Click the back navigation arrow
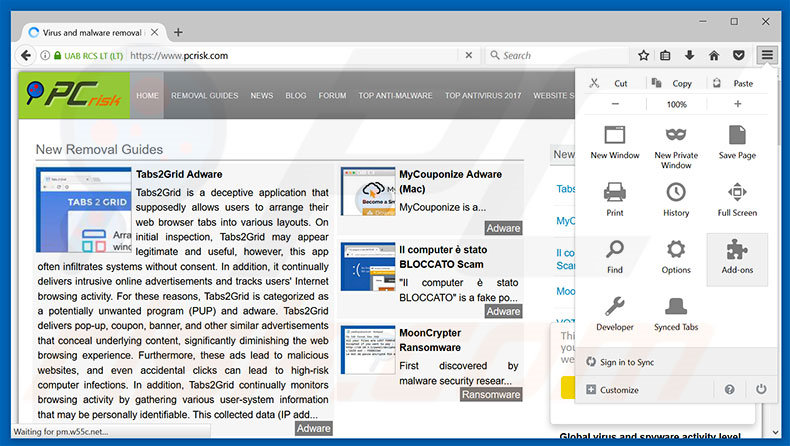The image size is (790, 446). pos(26,55)
